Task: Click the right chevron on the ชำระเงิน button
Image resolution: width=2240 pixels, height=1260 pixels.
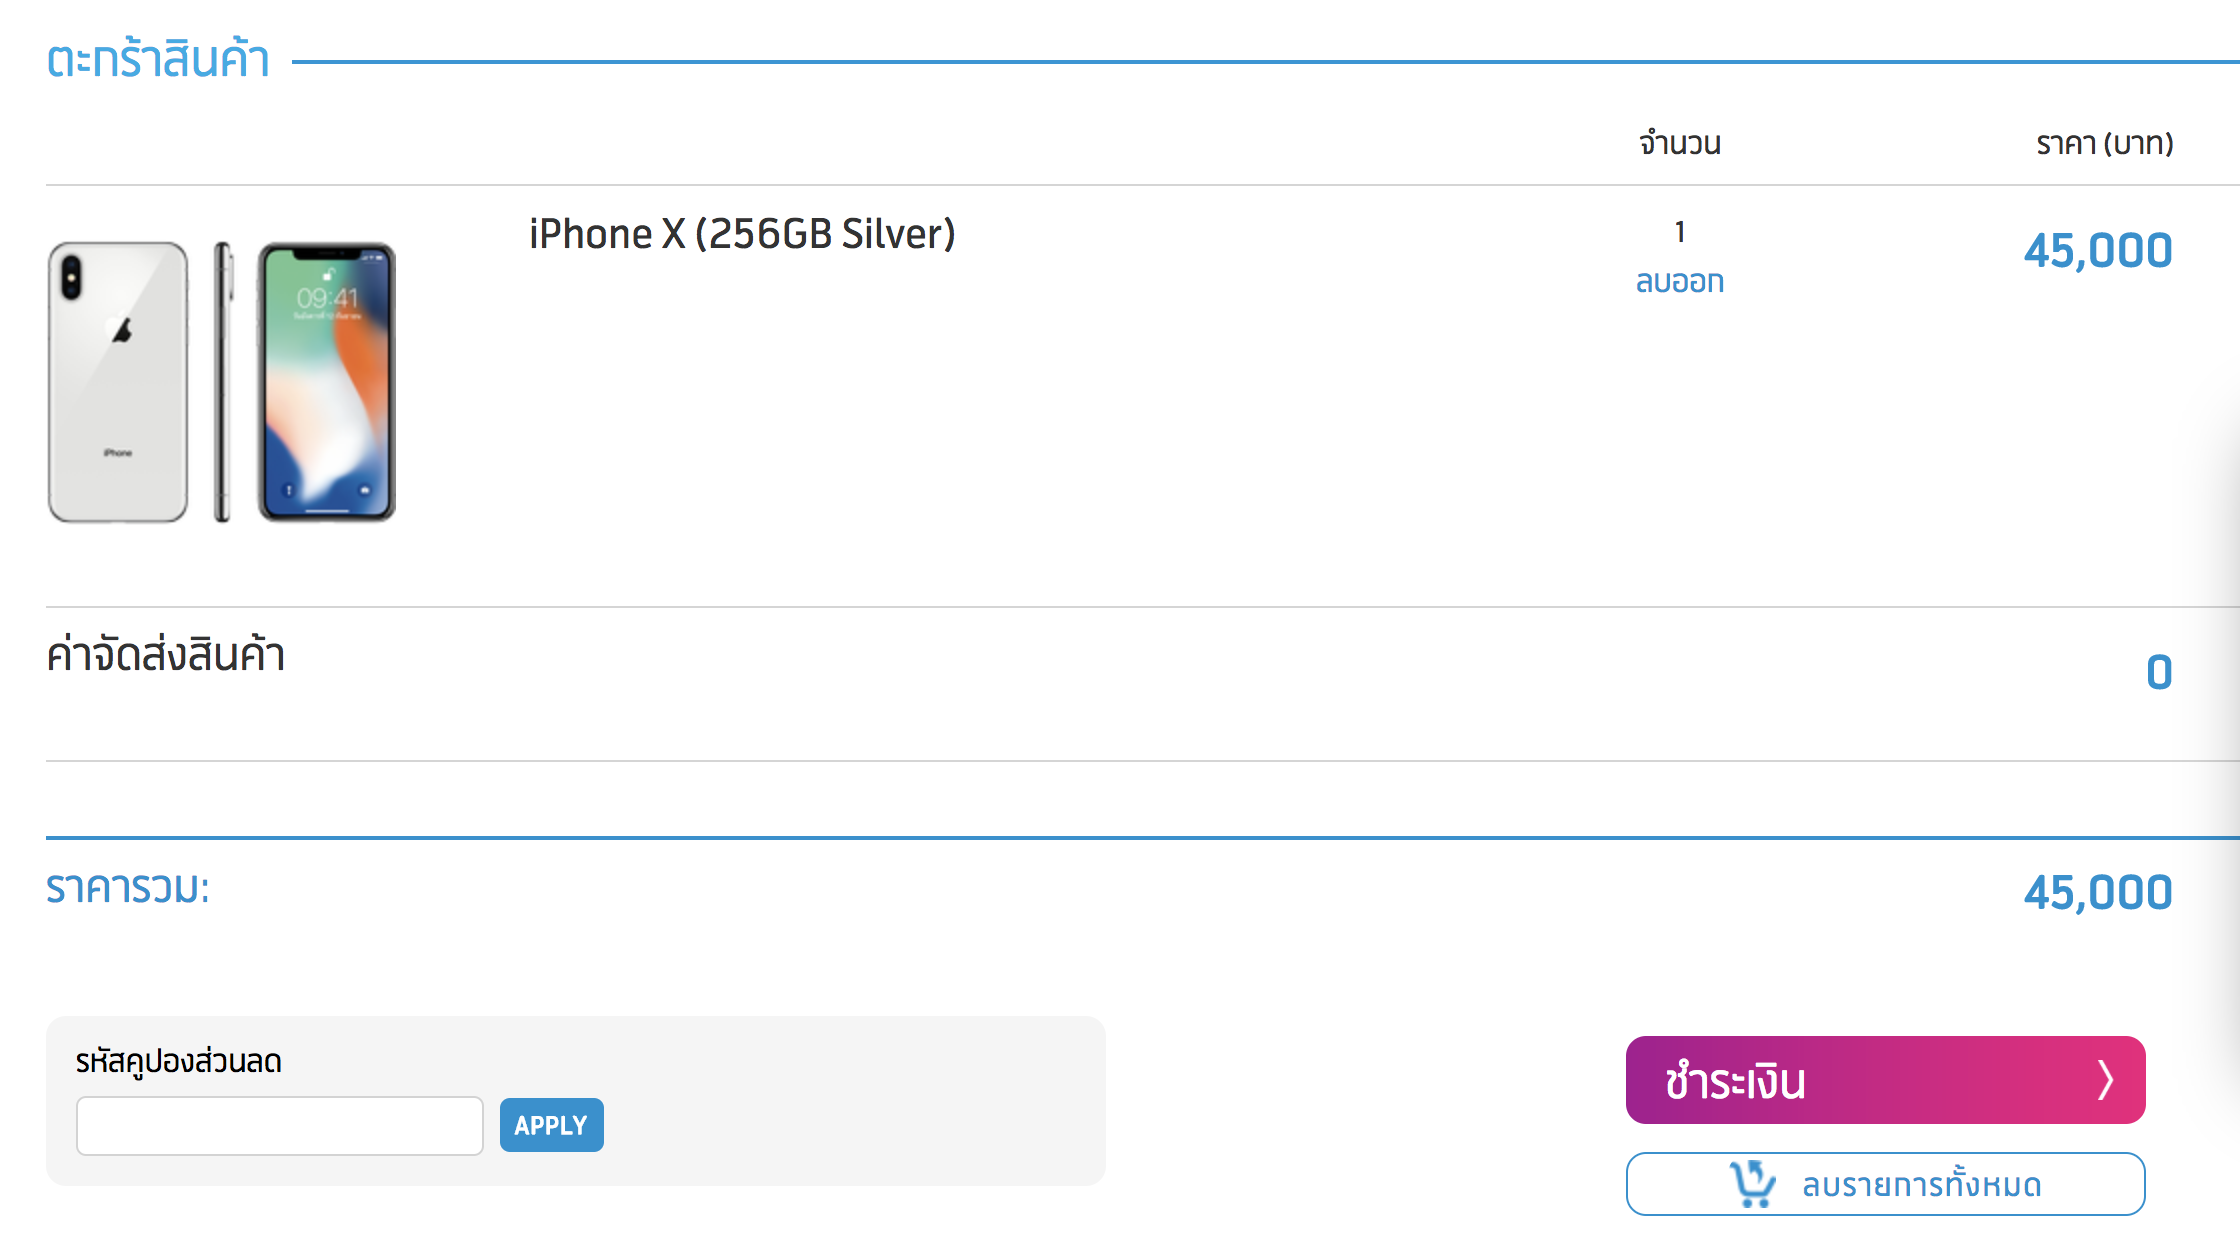Action: click(2105, 1080)
